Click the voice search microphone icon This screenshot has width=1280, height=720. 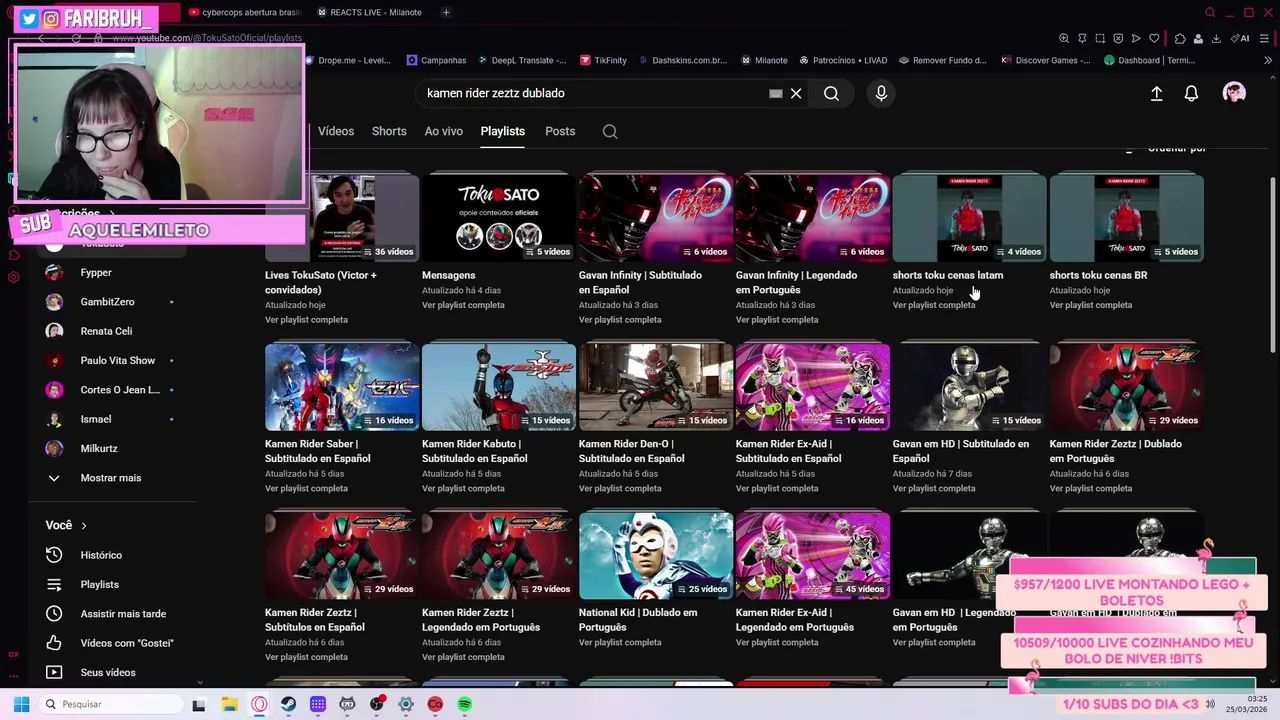(881, 93)
